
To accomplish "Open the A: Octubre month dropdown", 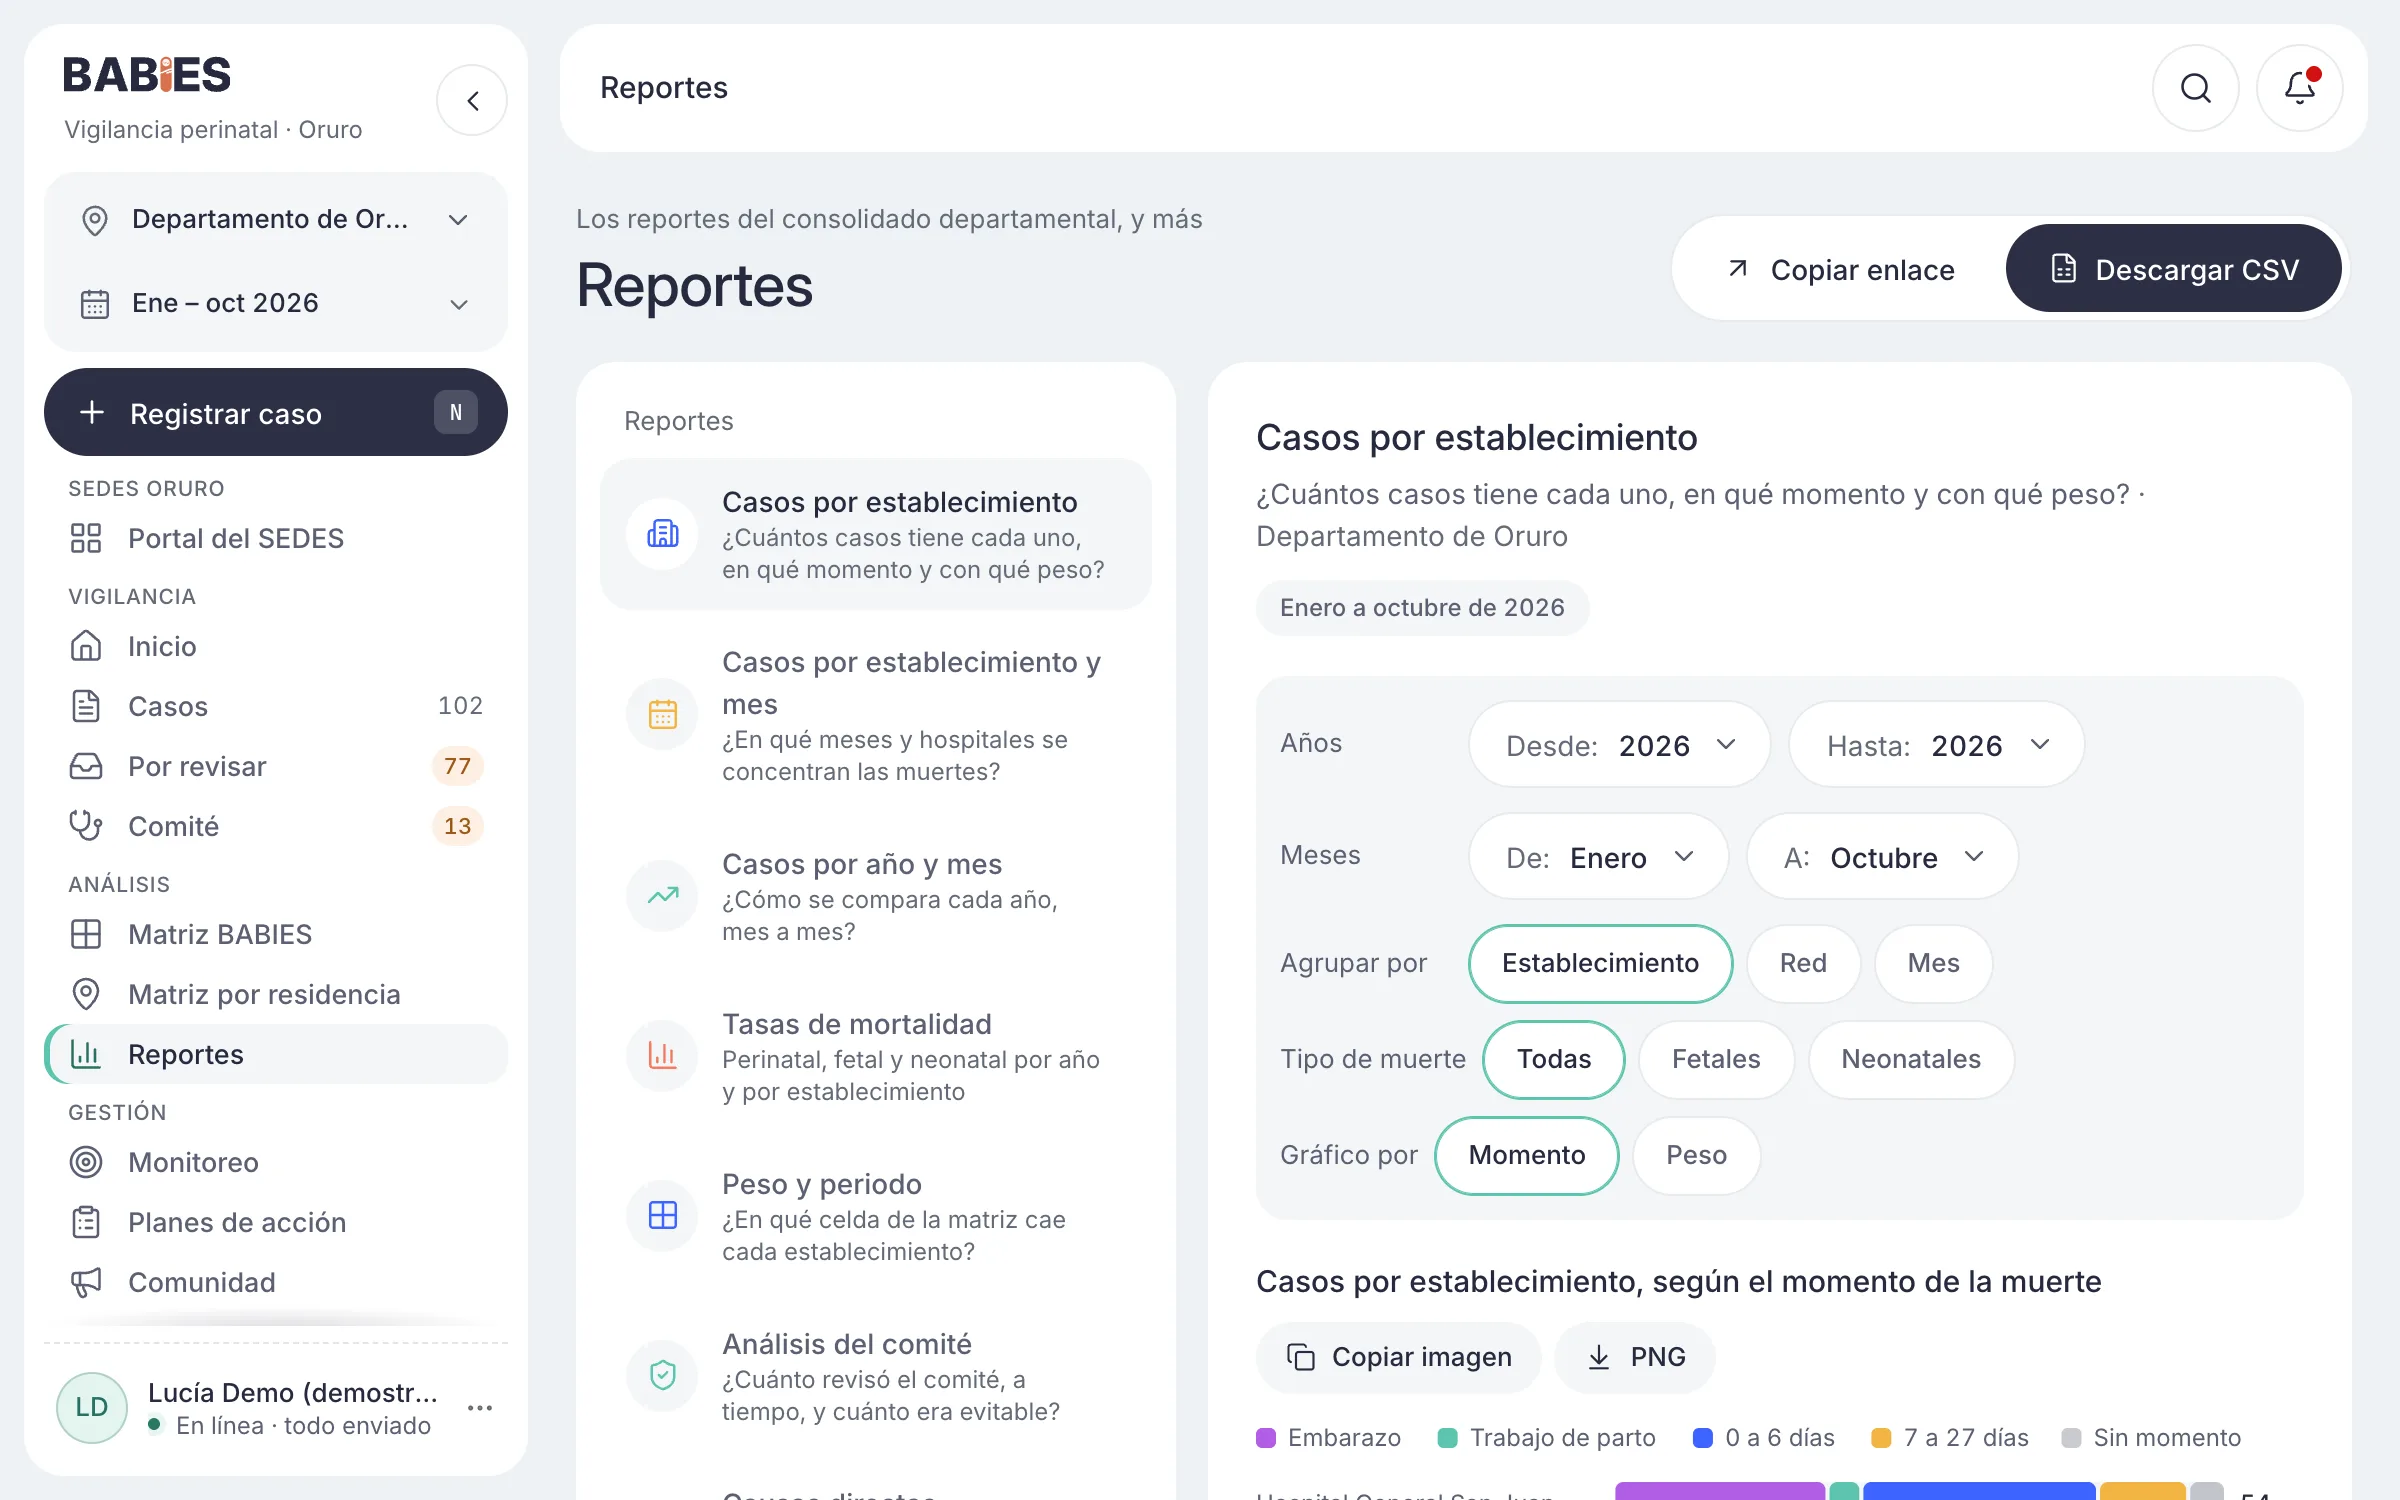I will click(x=1882, y=857).
